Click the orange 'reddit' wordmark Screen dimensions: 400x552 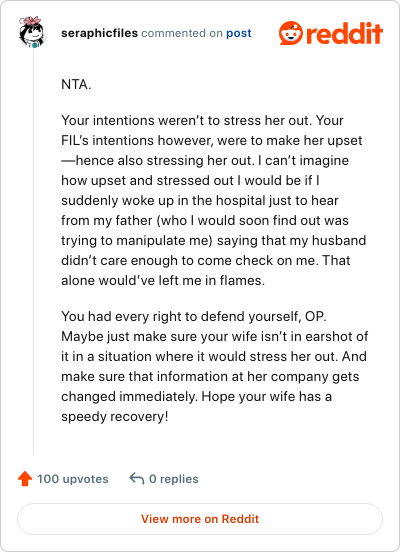[x=344, y=33]
